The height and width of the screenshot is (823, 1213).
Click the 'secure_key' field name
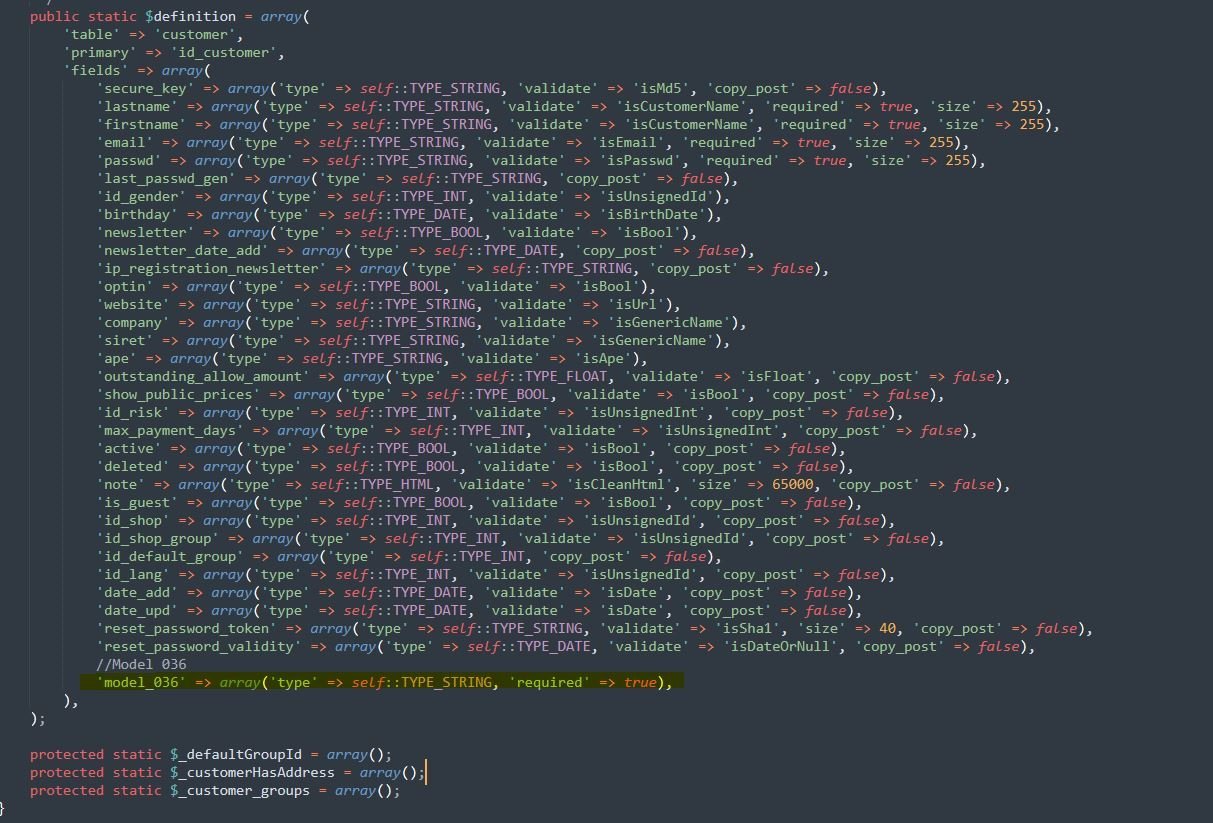coord(145,88)
